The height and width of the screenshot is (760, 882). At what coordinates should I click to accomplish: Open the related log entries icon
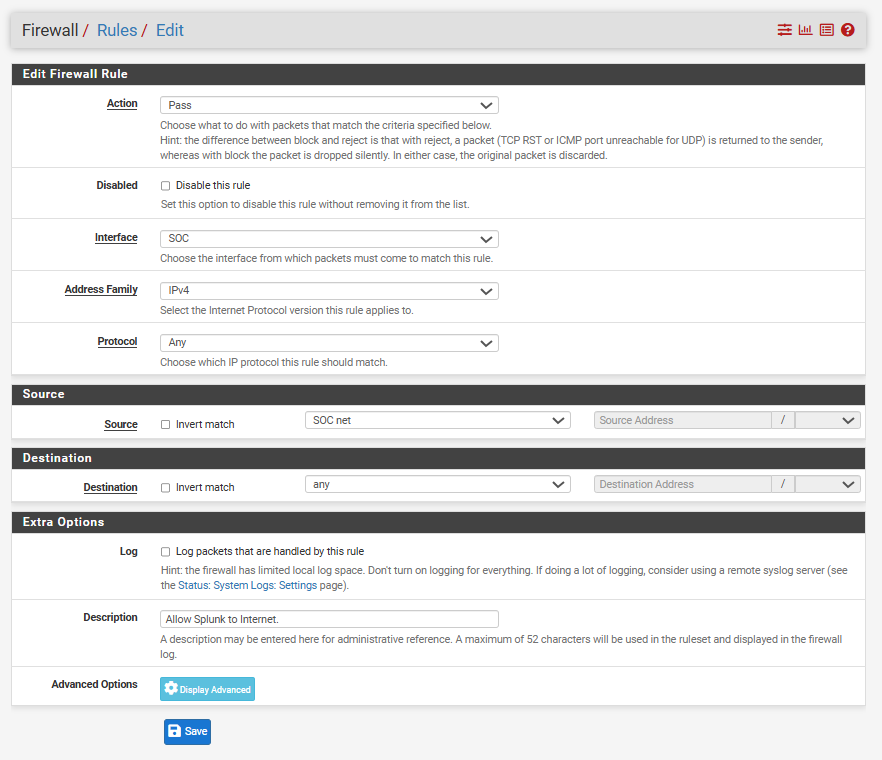coord(826,30)
